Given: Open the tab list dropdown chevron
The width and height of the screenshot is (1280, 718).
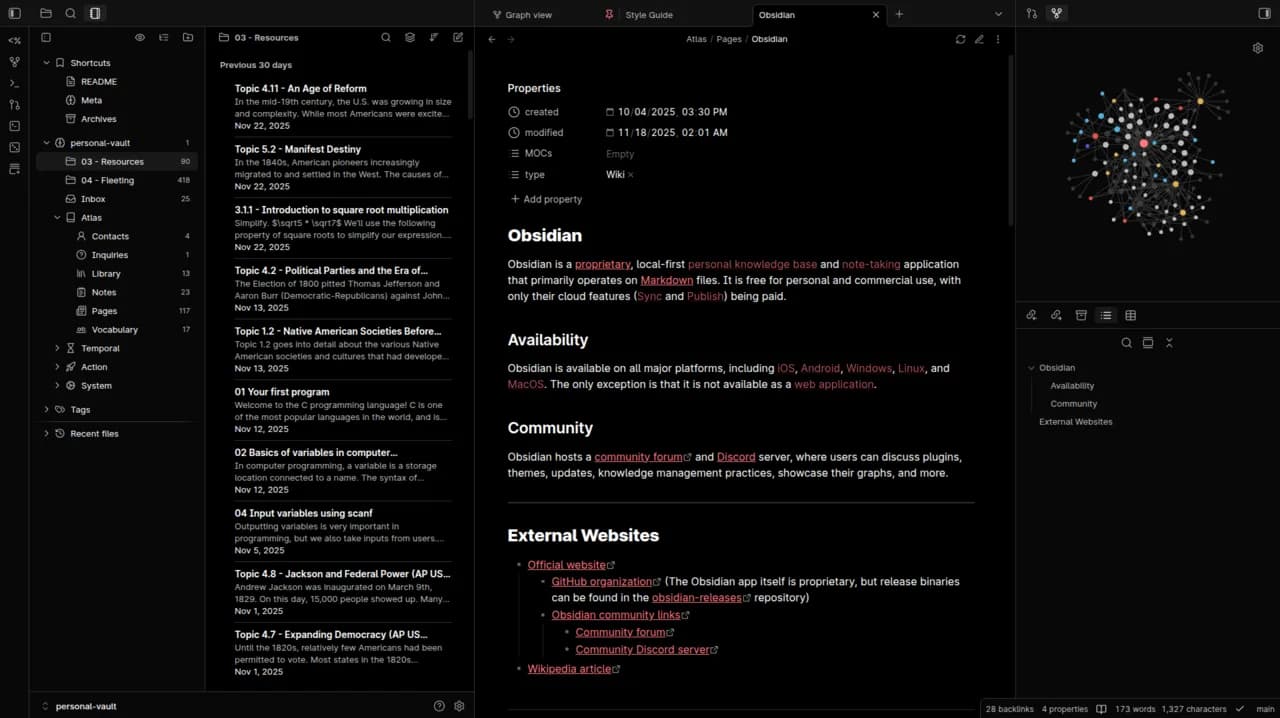Looking at the screenshot, I should coord(998,14).
